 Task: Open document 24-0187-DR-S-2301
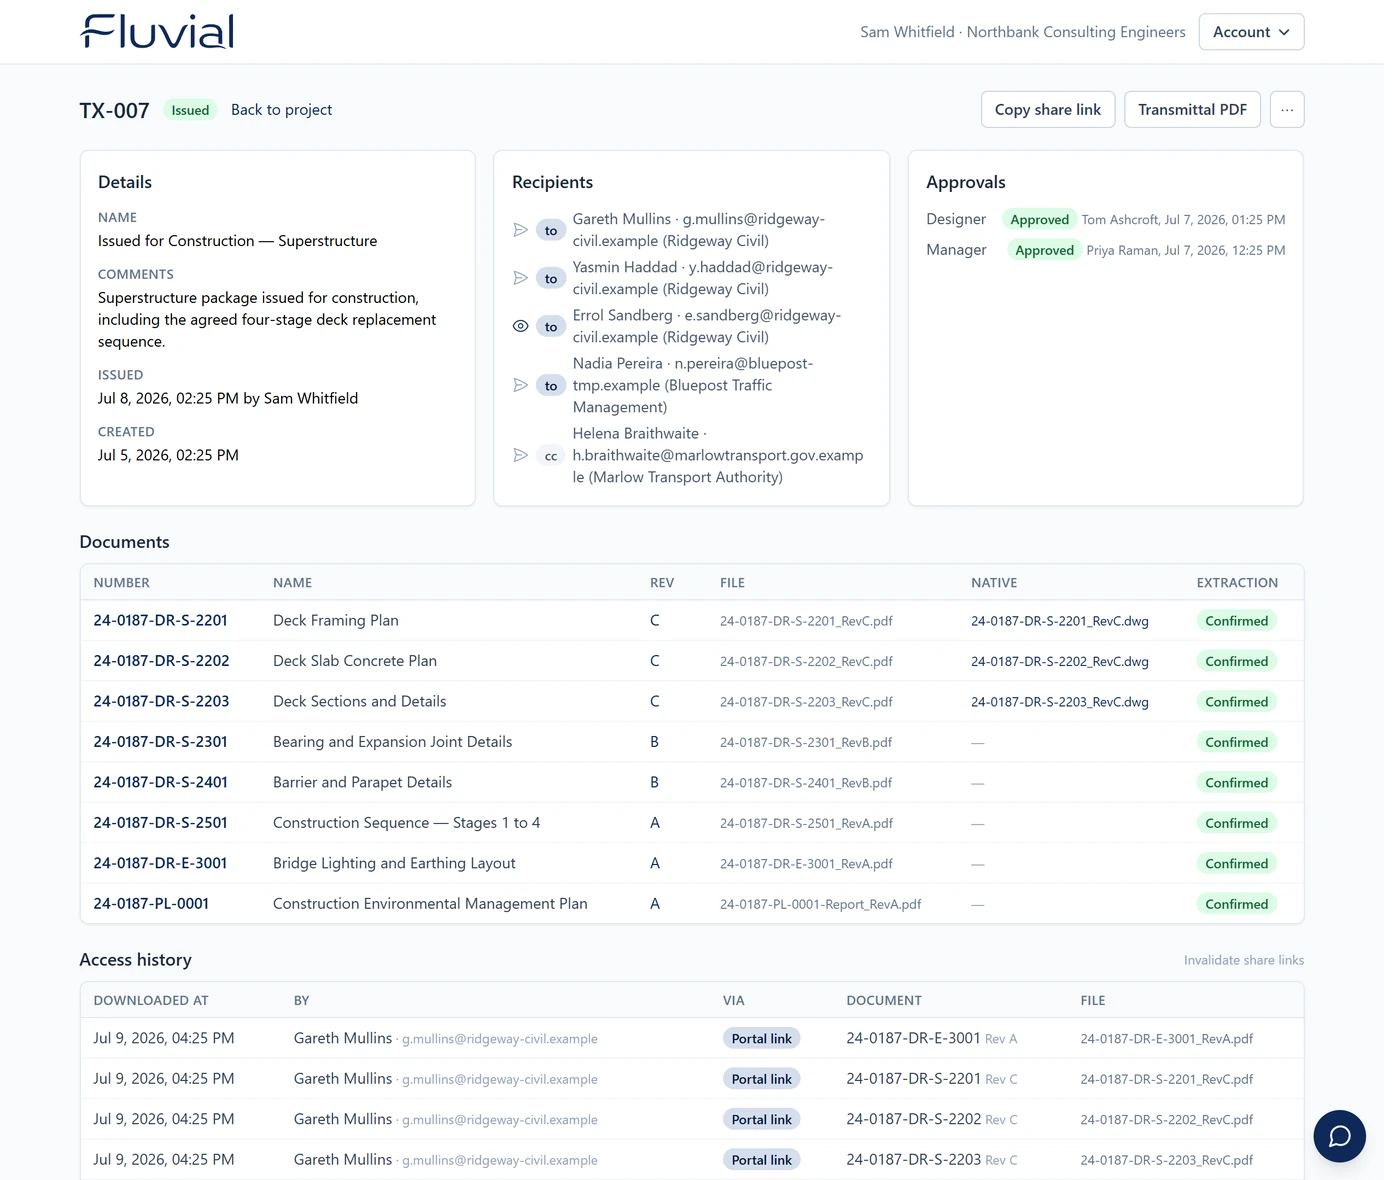click(160, 742)
